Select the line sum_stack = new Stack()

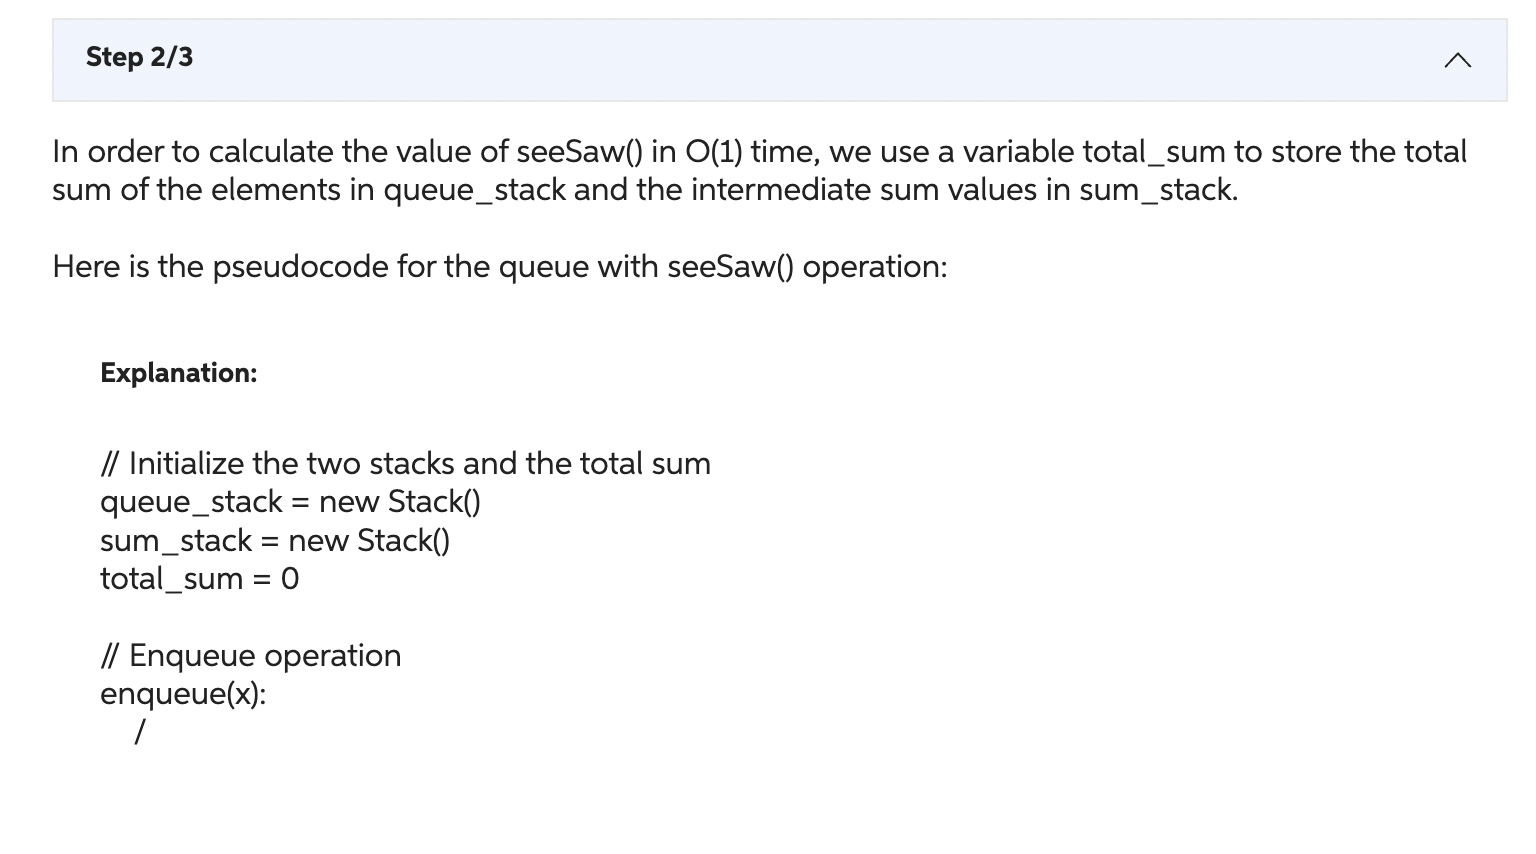click(275, 540)
